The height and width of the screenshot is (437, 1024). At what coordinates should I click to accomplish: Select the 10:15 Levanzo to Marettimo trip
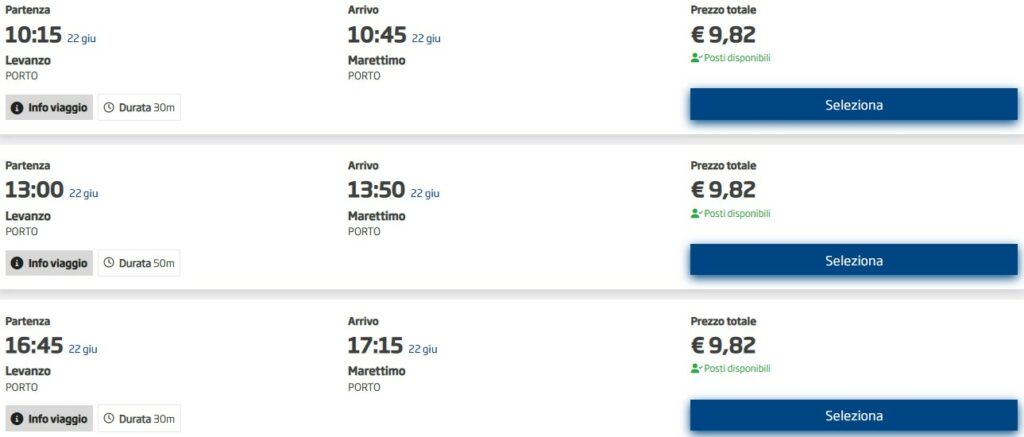(x=854, y=105)
